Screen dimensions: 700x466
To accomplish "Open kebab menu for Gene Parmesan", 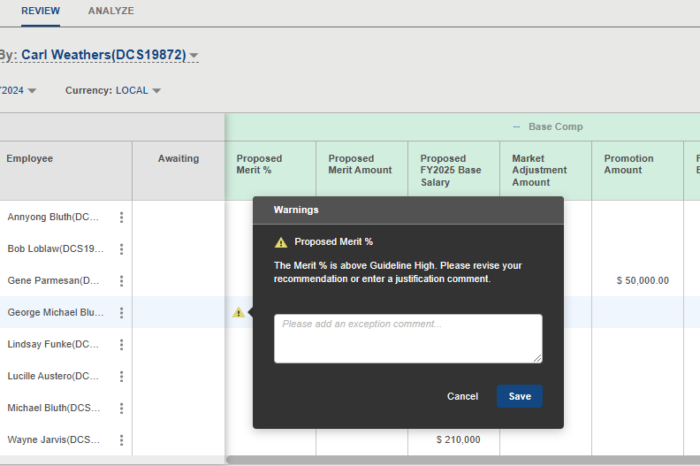I will pyautogui.click(x=122, y=281).
